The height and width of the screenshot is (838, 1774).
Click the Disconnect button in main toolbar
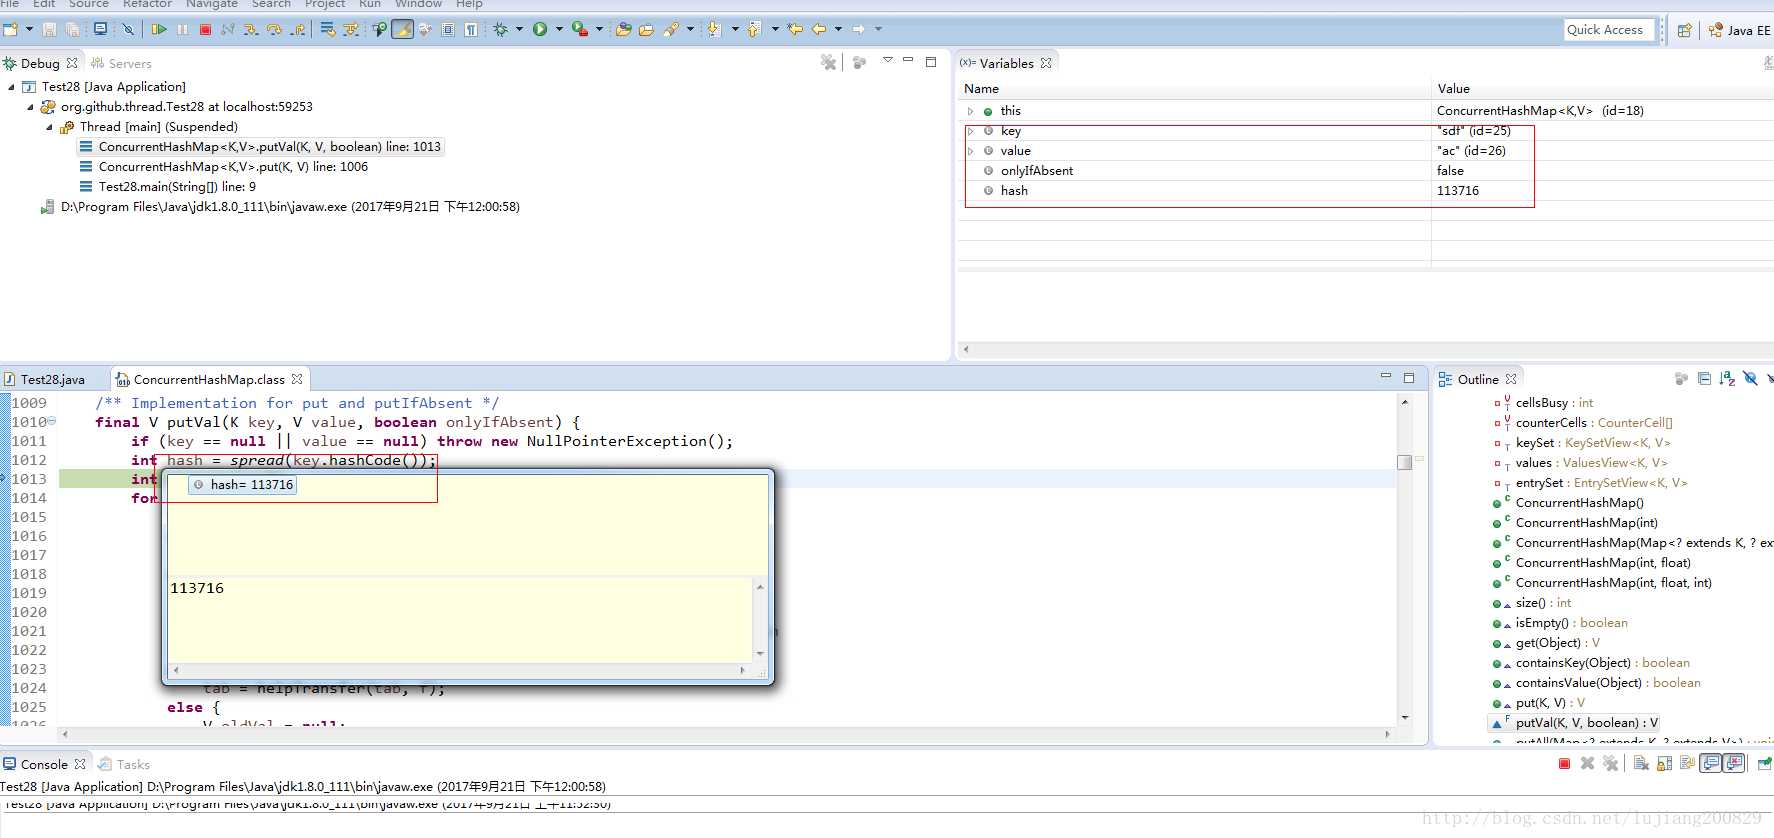click(x=228, y=29)
